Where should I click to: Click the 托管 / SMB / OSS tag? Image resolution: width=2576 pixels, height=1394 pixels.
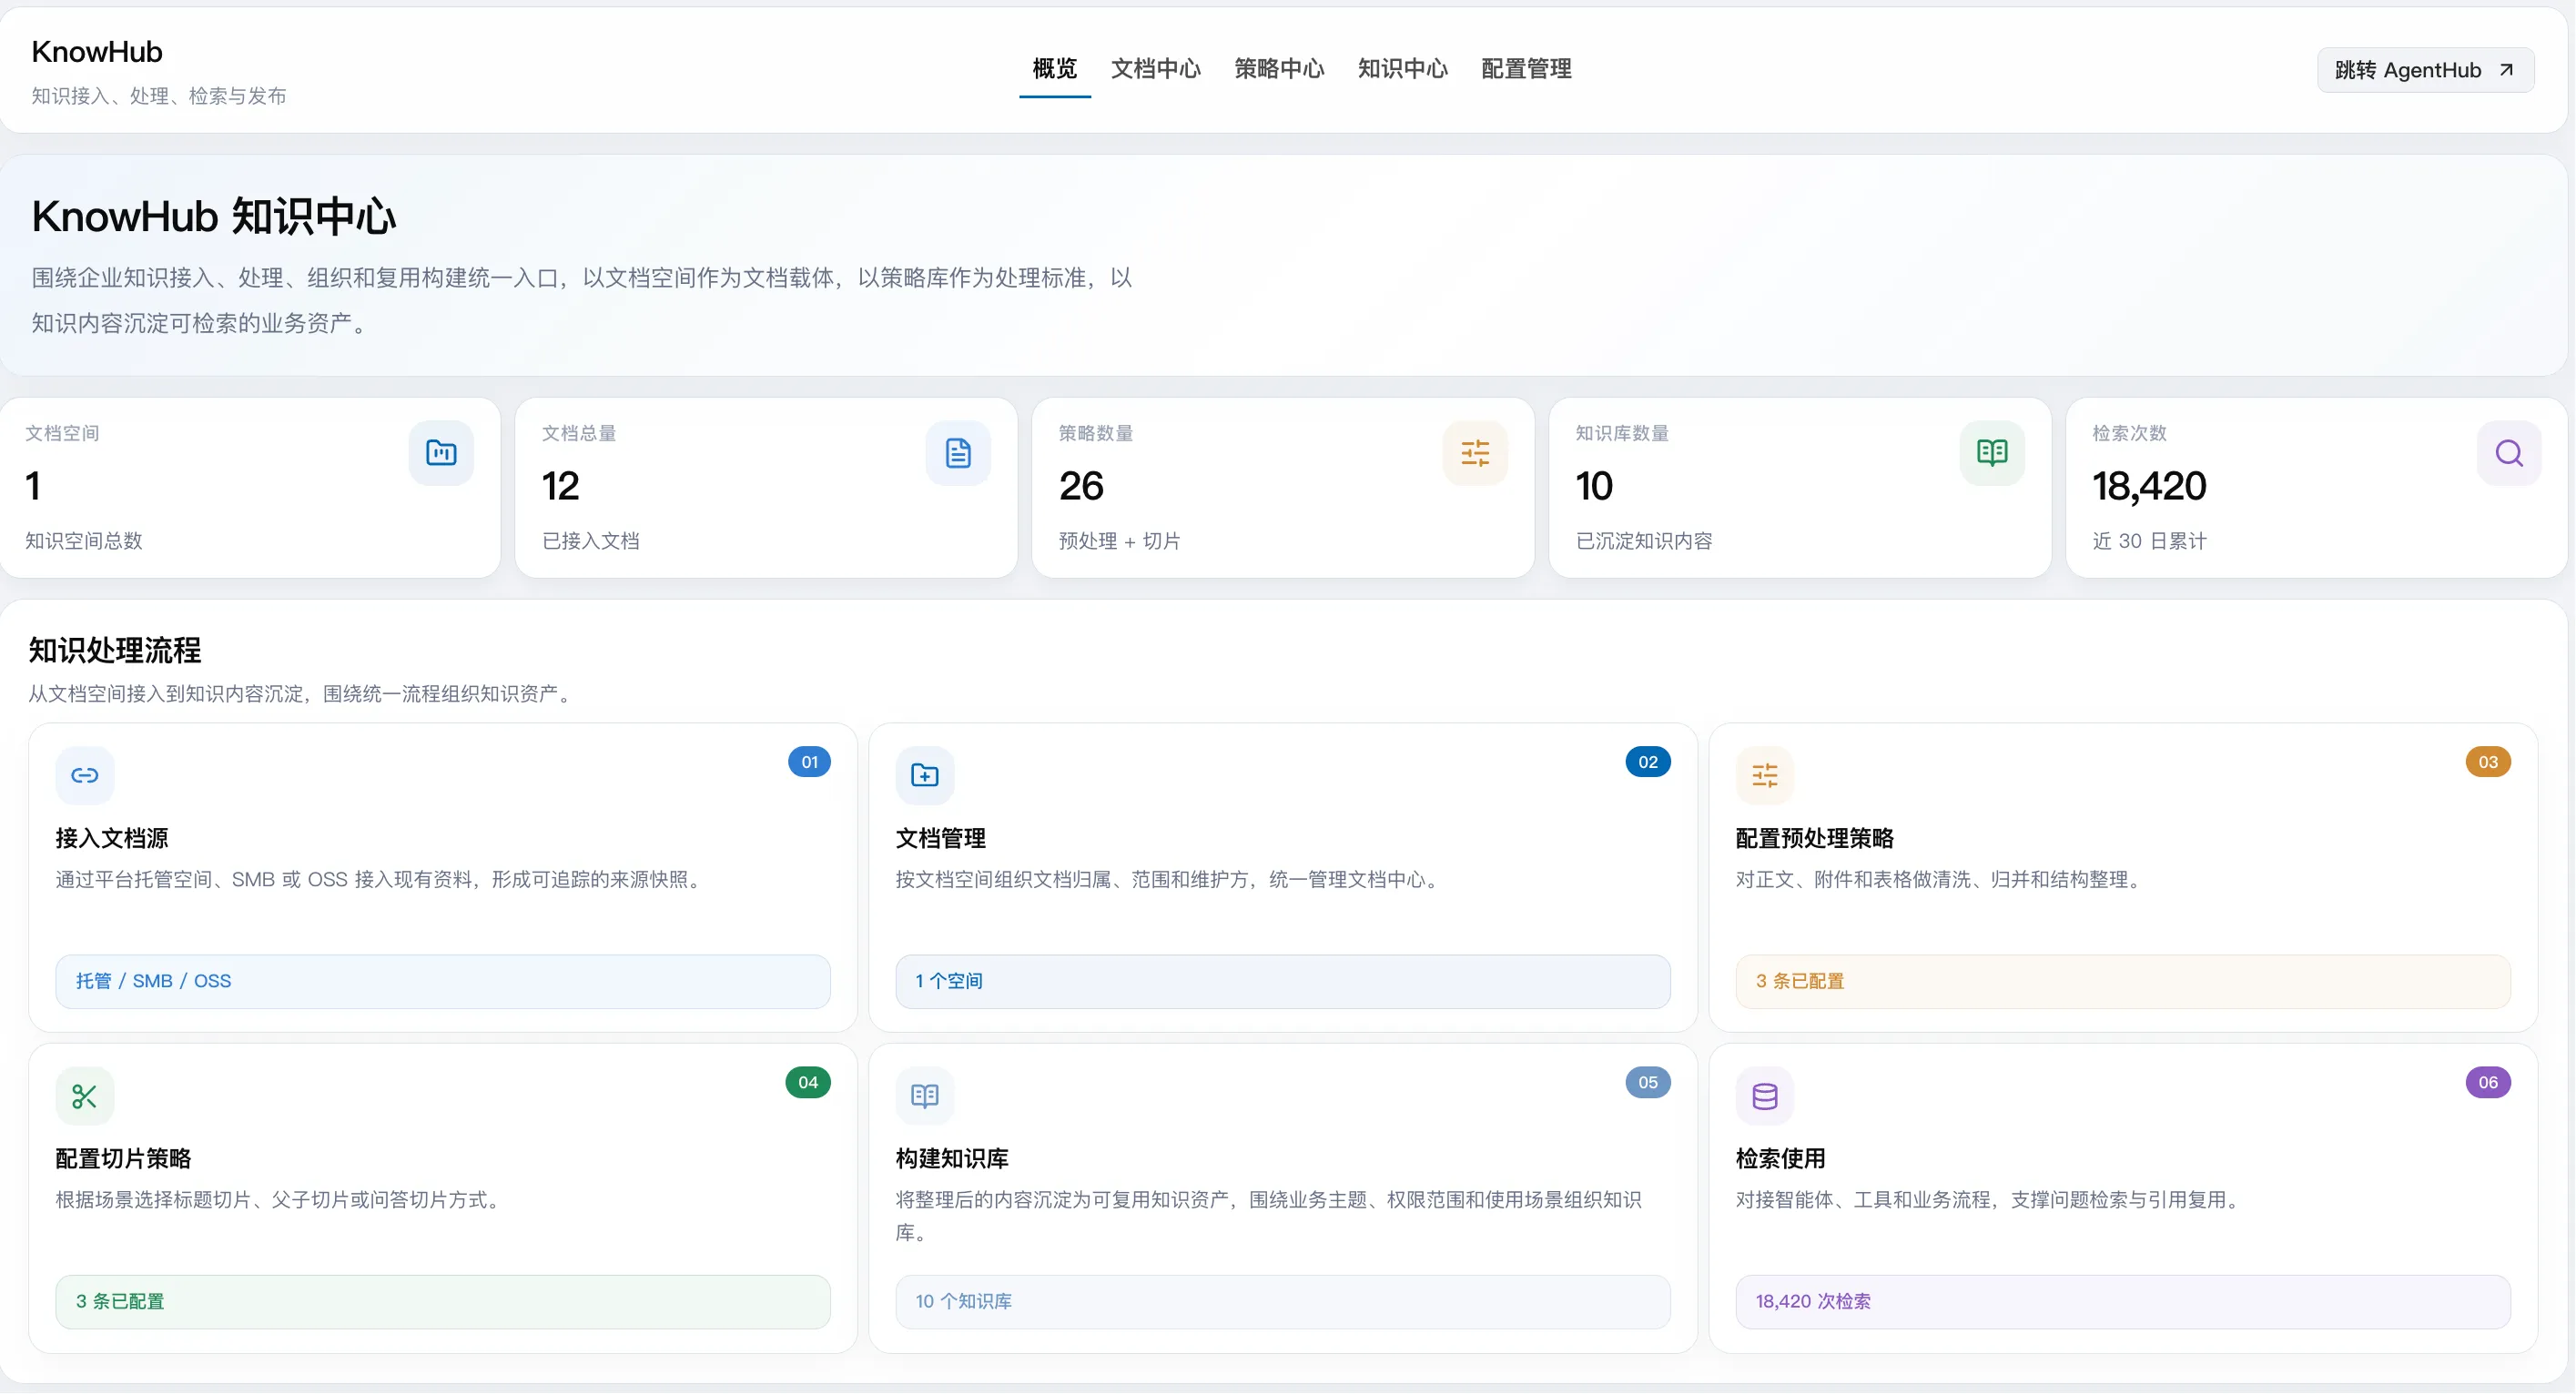tap(443, 981)
